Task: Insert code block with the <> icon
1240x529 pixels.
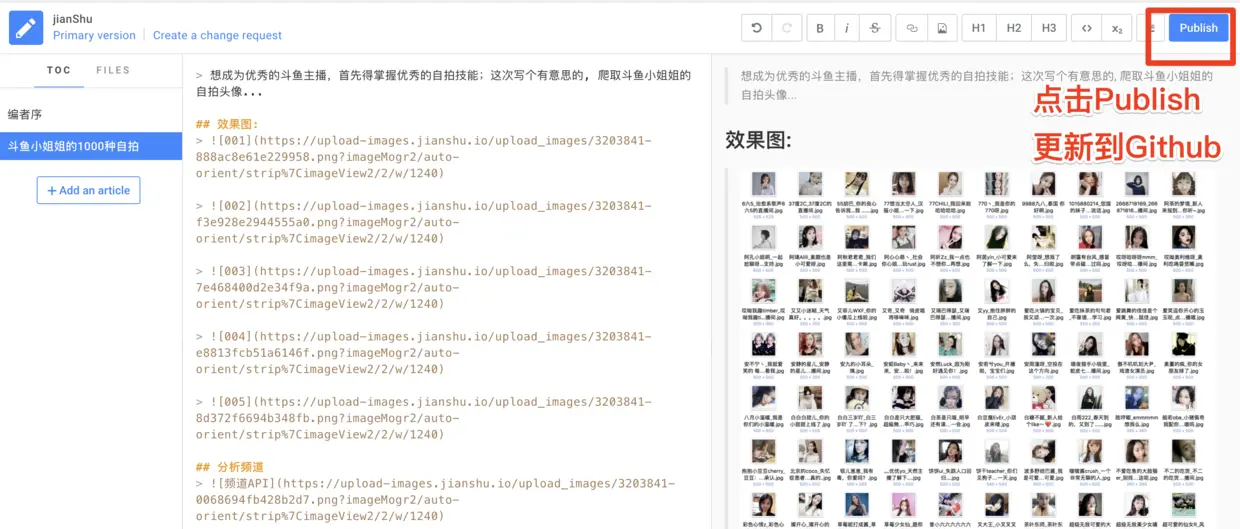Action: pos(1087,28)
